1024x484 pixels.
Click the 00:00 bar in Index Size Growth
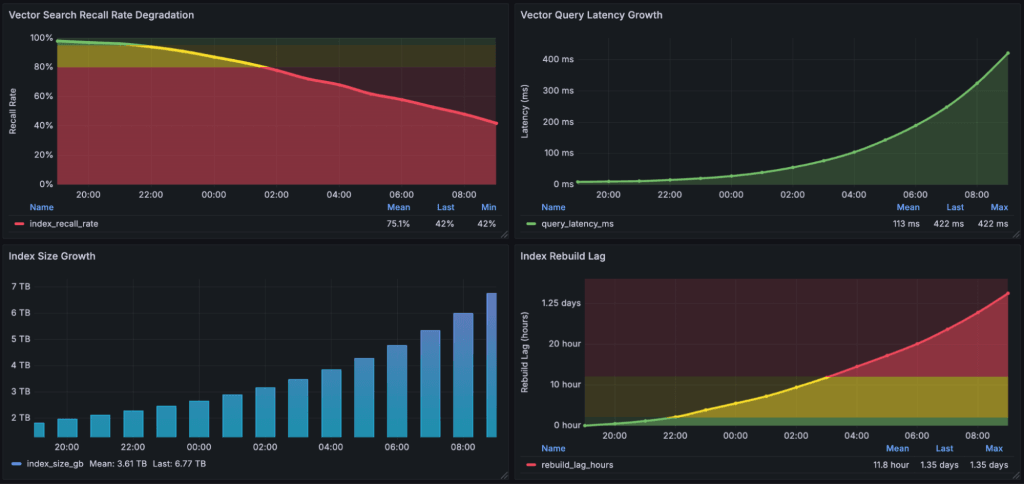click(x=199, y=419)
